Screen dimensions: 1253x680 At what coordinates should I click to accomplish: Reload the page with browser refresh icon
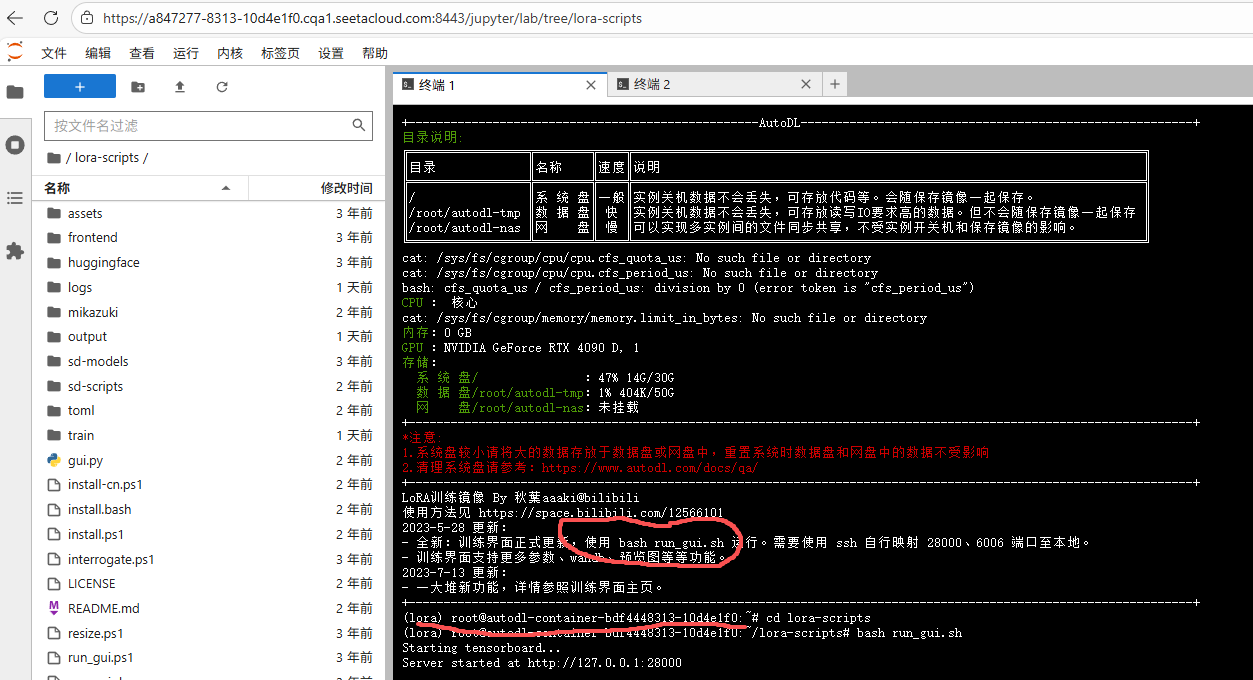50,18
